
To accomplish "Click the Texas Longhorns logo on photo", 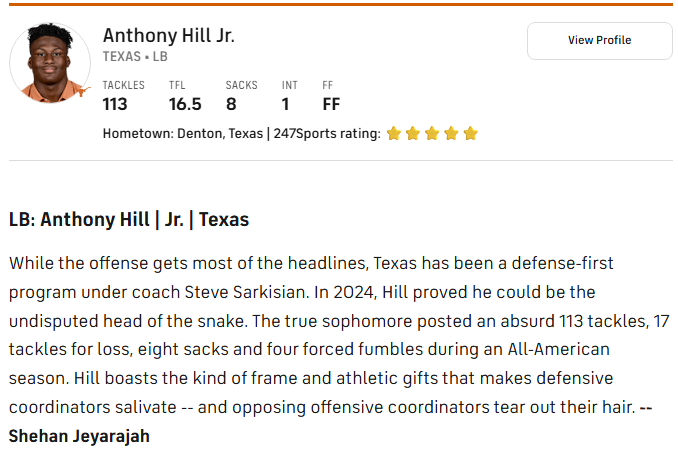I will coord(82,91).
